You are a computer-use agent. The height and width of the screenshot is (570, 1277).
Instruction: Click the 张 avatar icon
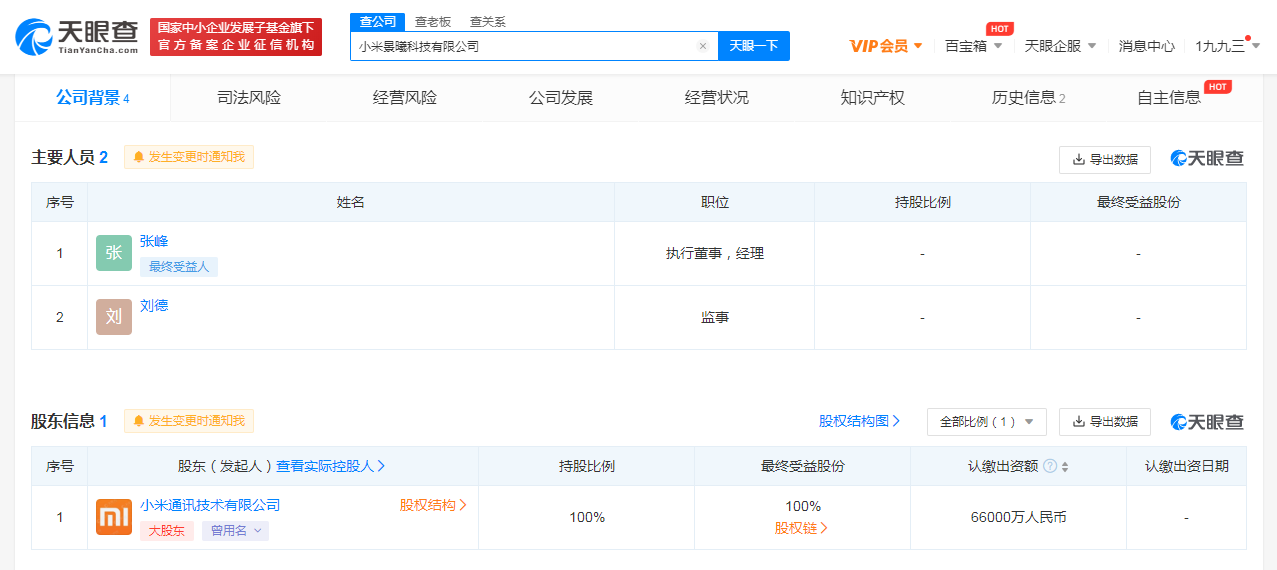pos(114,253)
